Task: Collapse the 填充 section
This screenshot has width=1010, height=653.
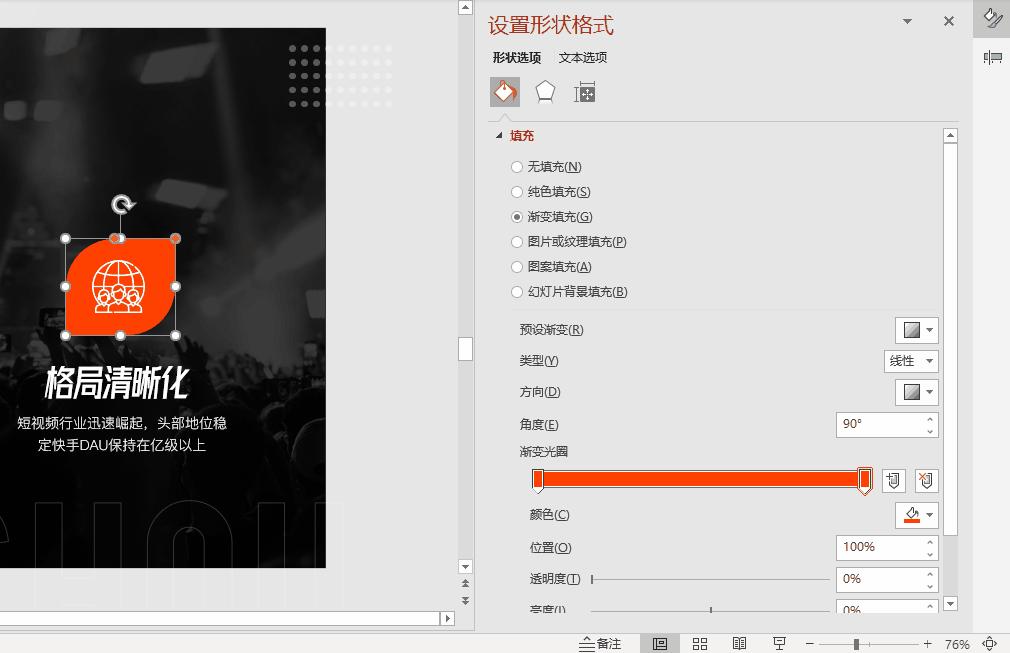Action: (x=500, y=135)
